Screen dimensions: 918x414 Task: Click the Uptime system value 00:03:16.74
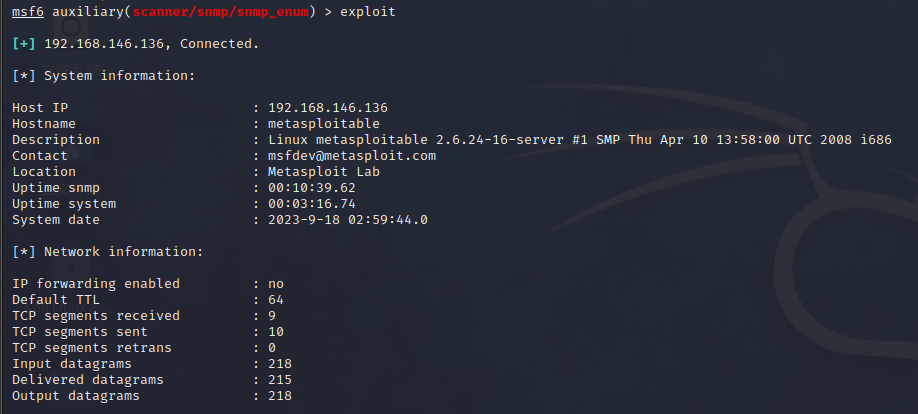[311, 204]
